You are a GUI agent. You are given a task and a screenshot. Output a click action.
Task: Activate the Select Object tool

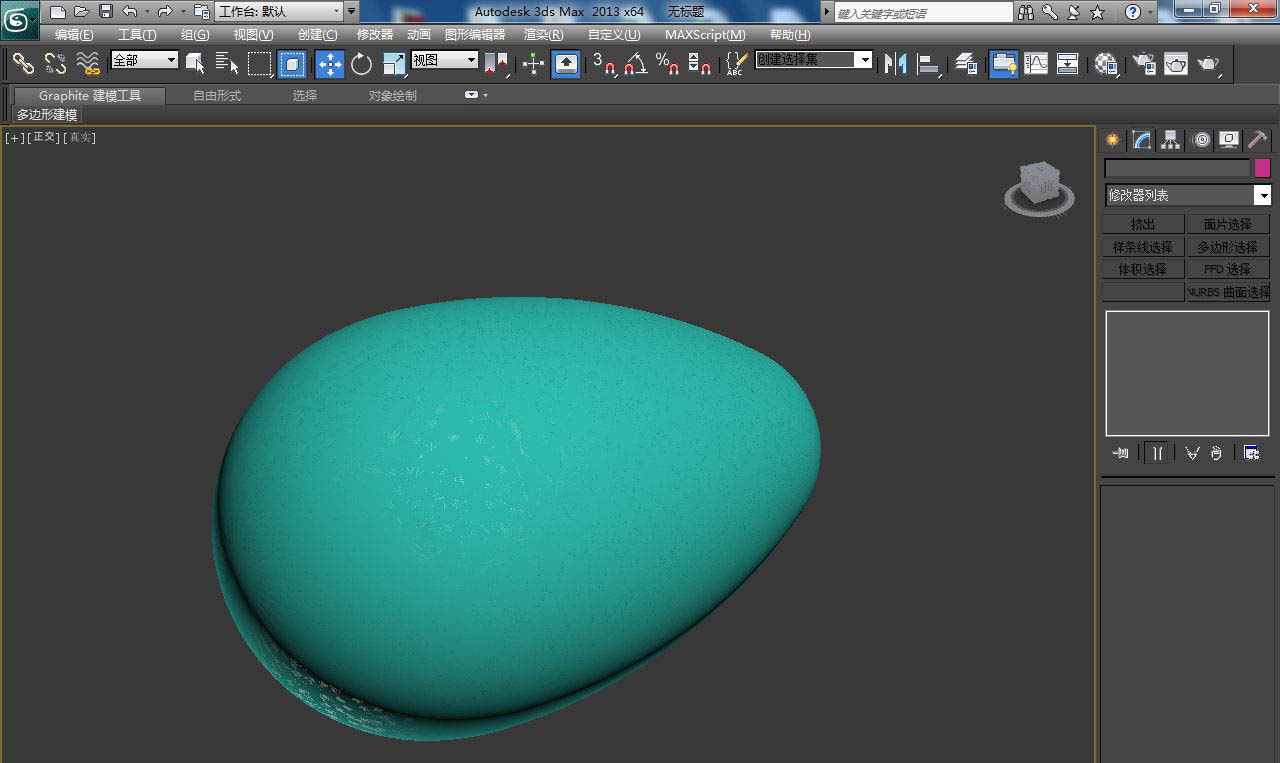pyautogui.click(x=195, y=64)
